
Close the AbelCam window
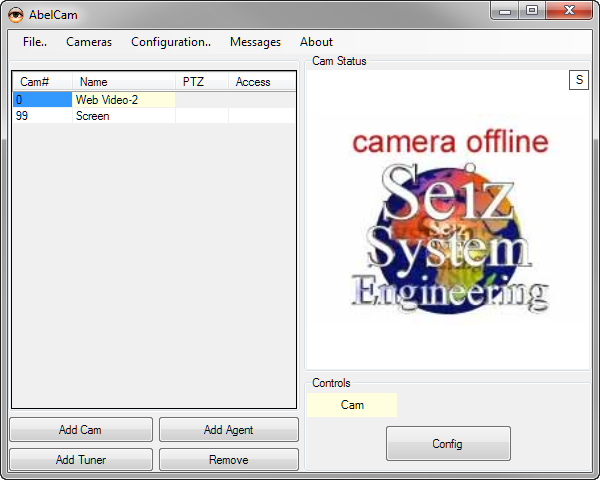(x=569, y=11)
